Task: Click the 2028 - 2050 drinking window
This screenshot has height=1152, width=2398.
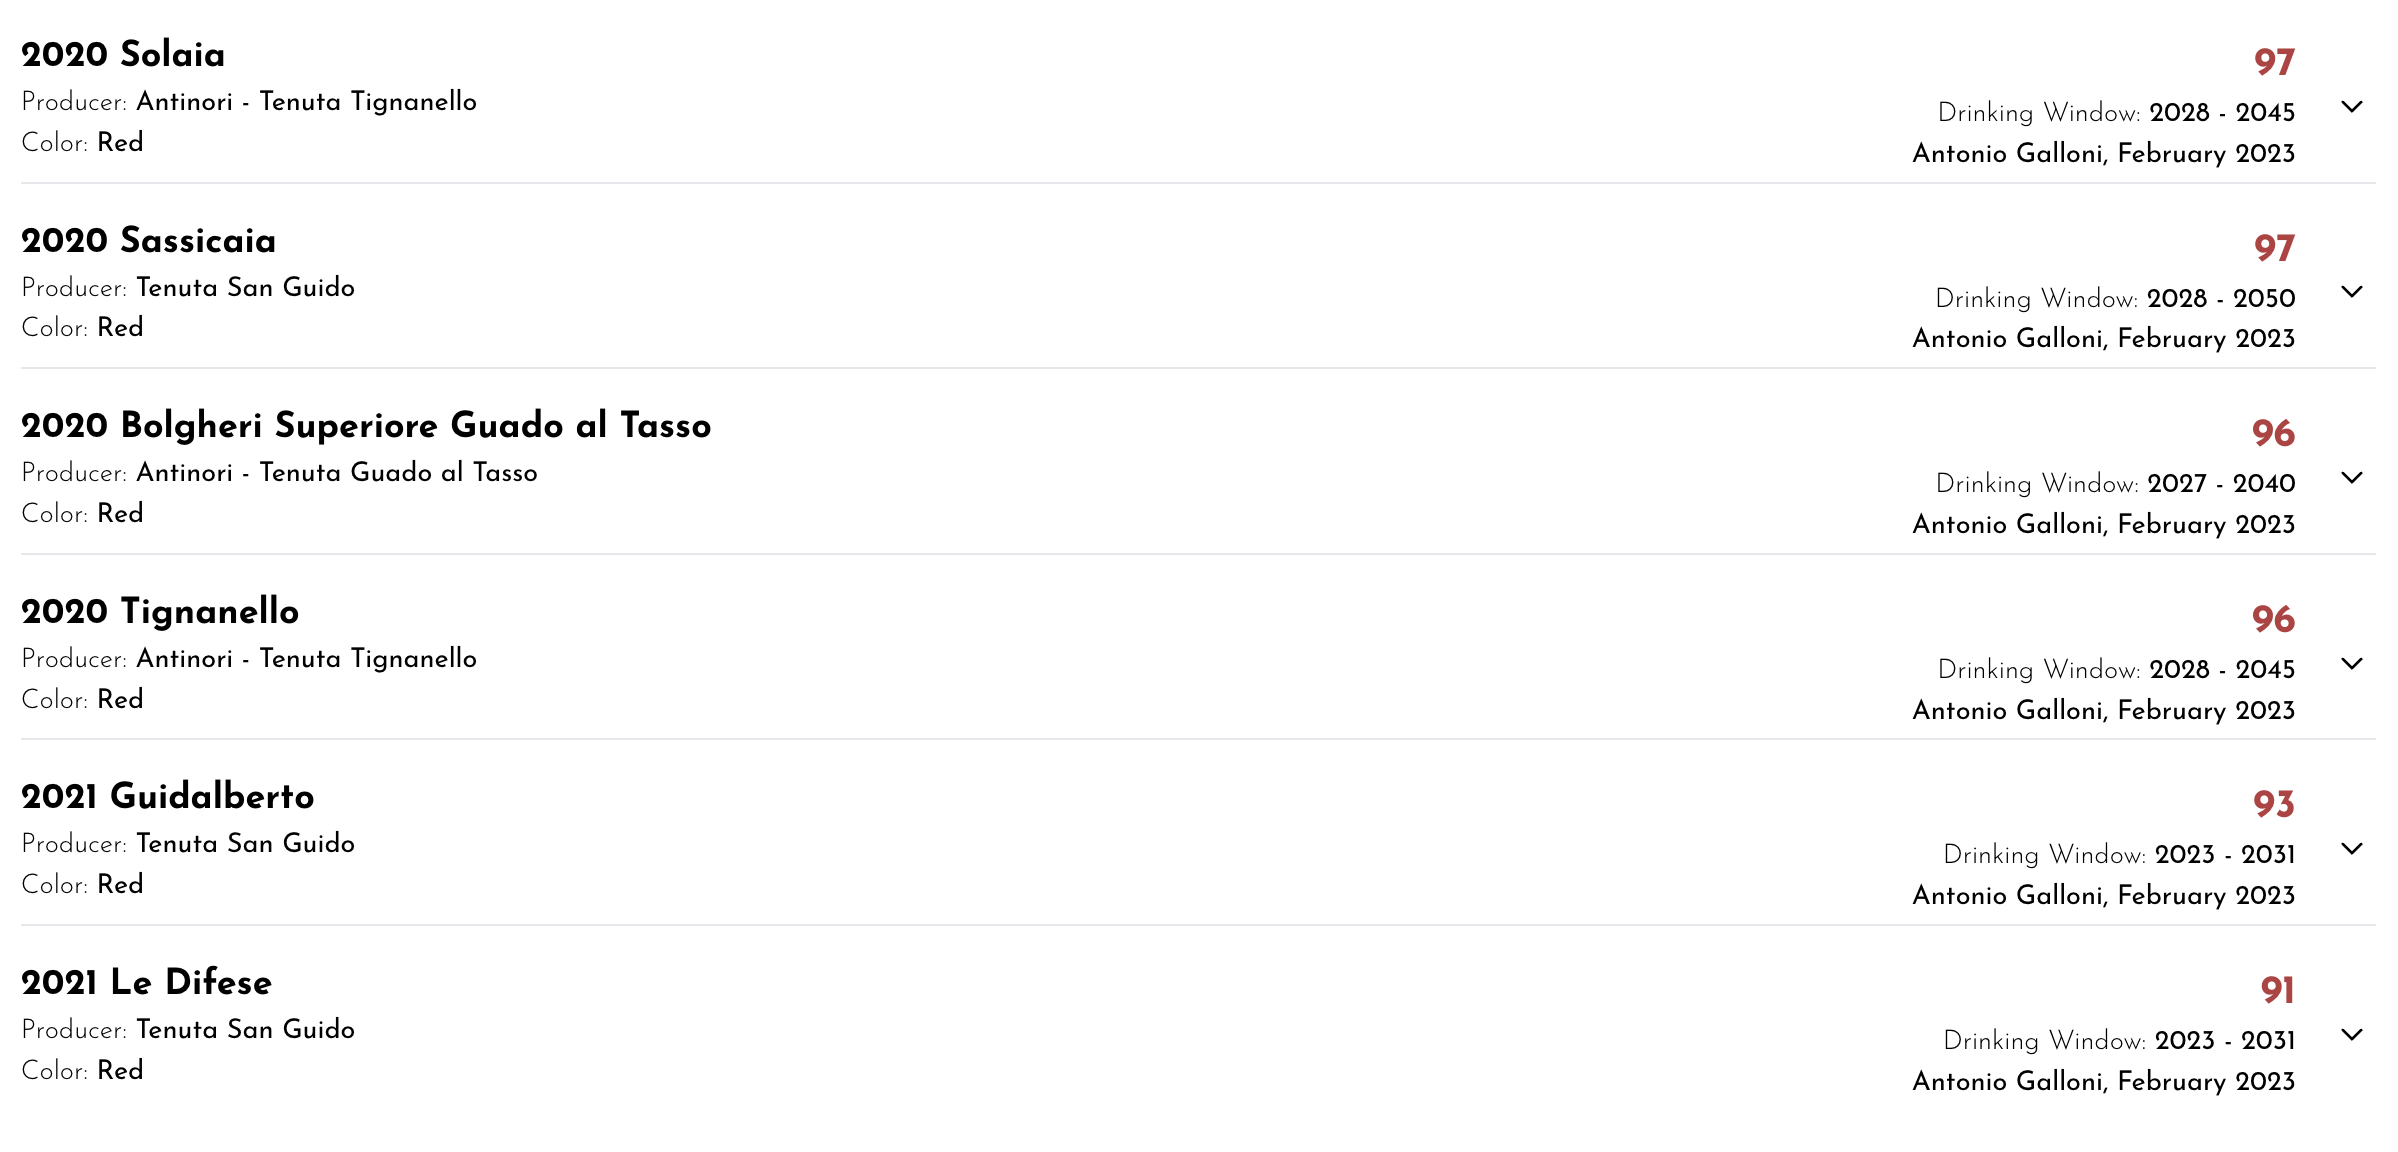Action: (2221, 298)
